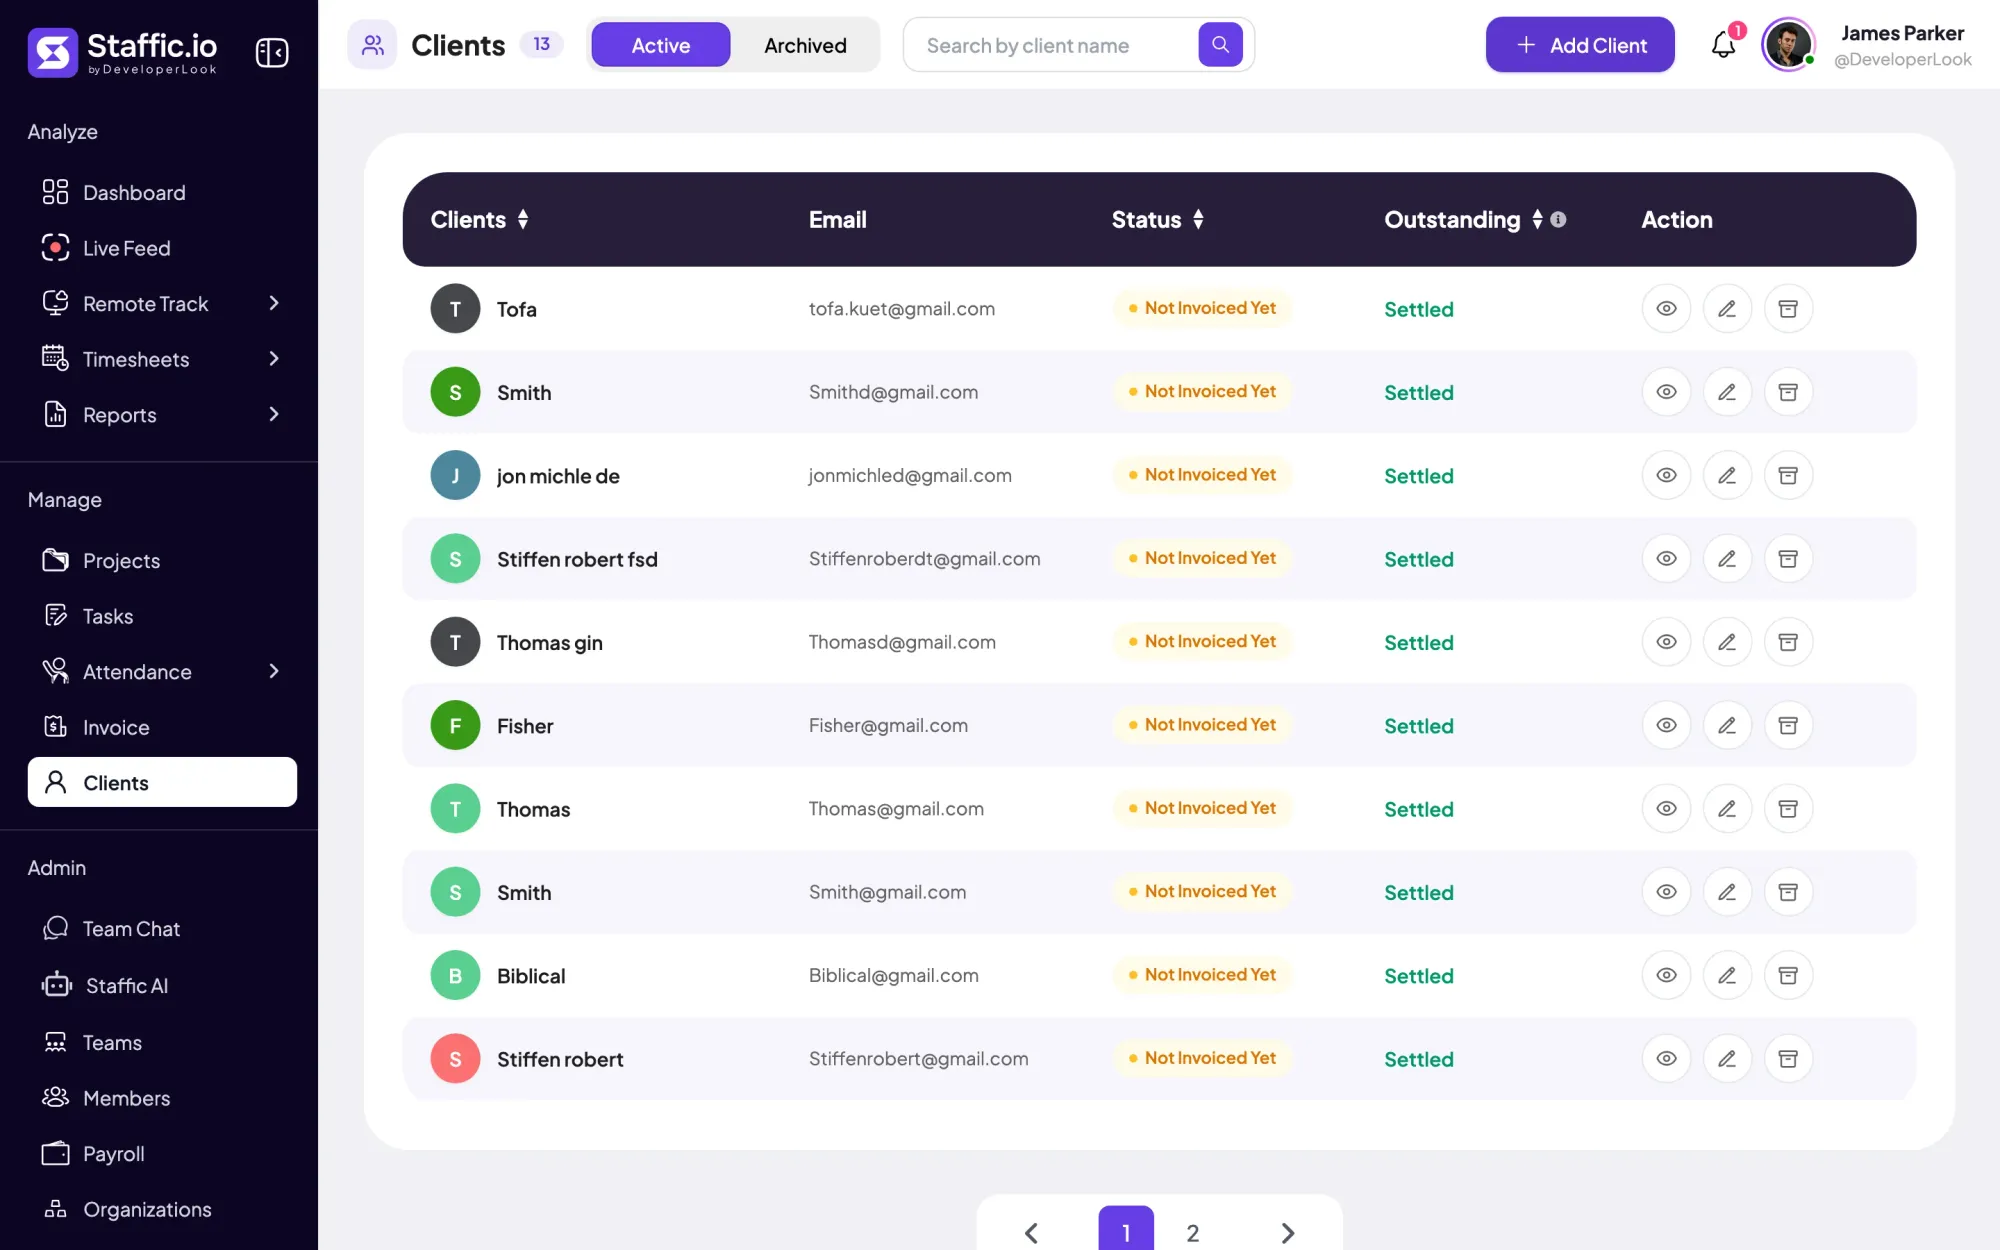This screenshot has height=1250, width=2000.
Task: Go to pagination page 2
Action: click(x=1192, y=1232)
